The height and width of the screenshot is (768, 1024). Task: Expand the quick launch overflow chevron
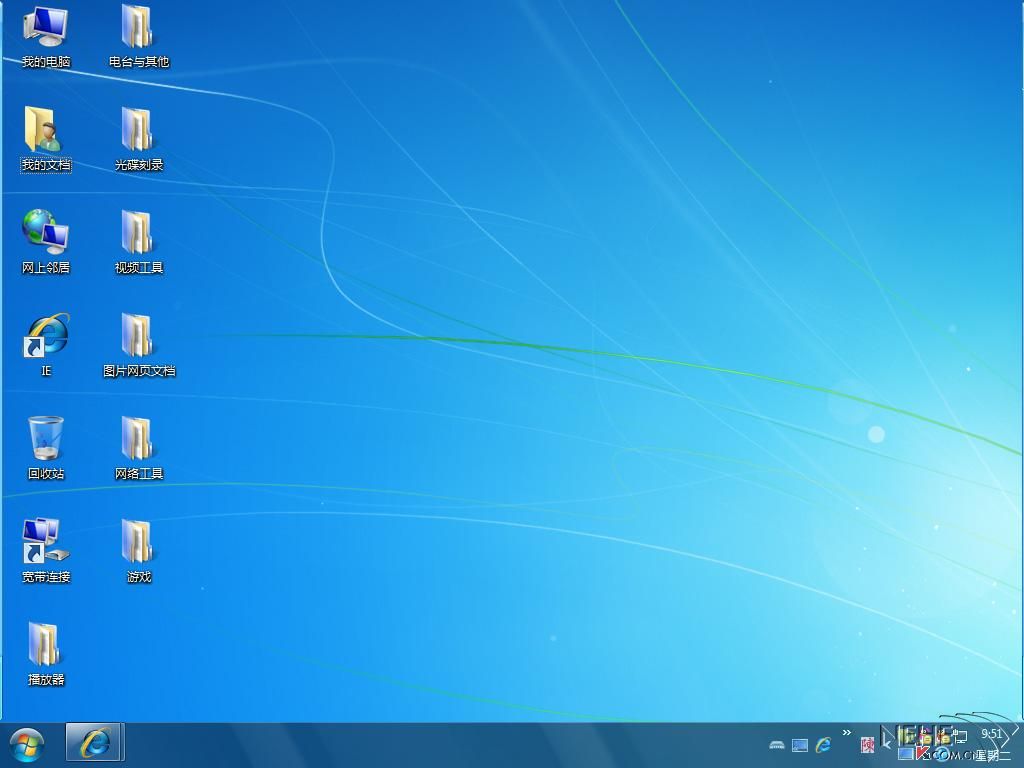click(x=846, y=733)
